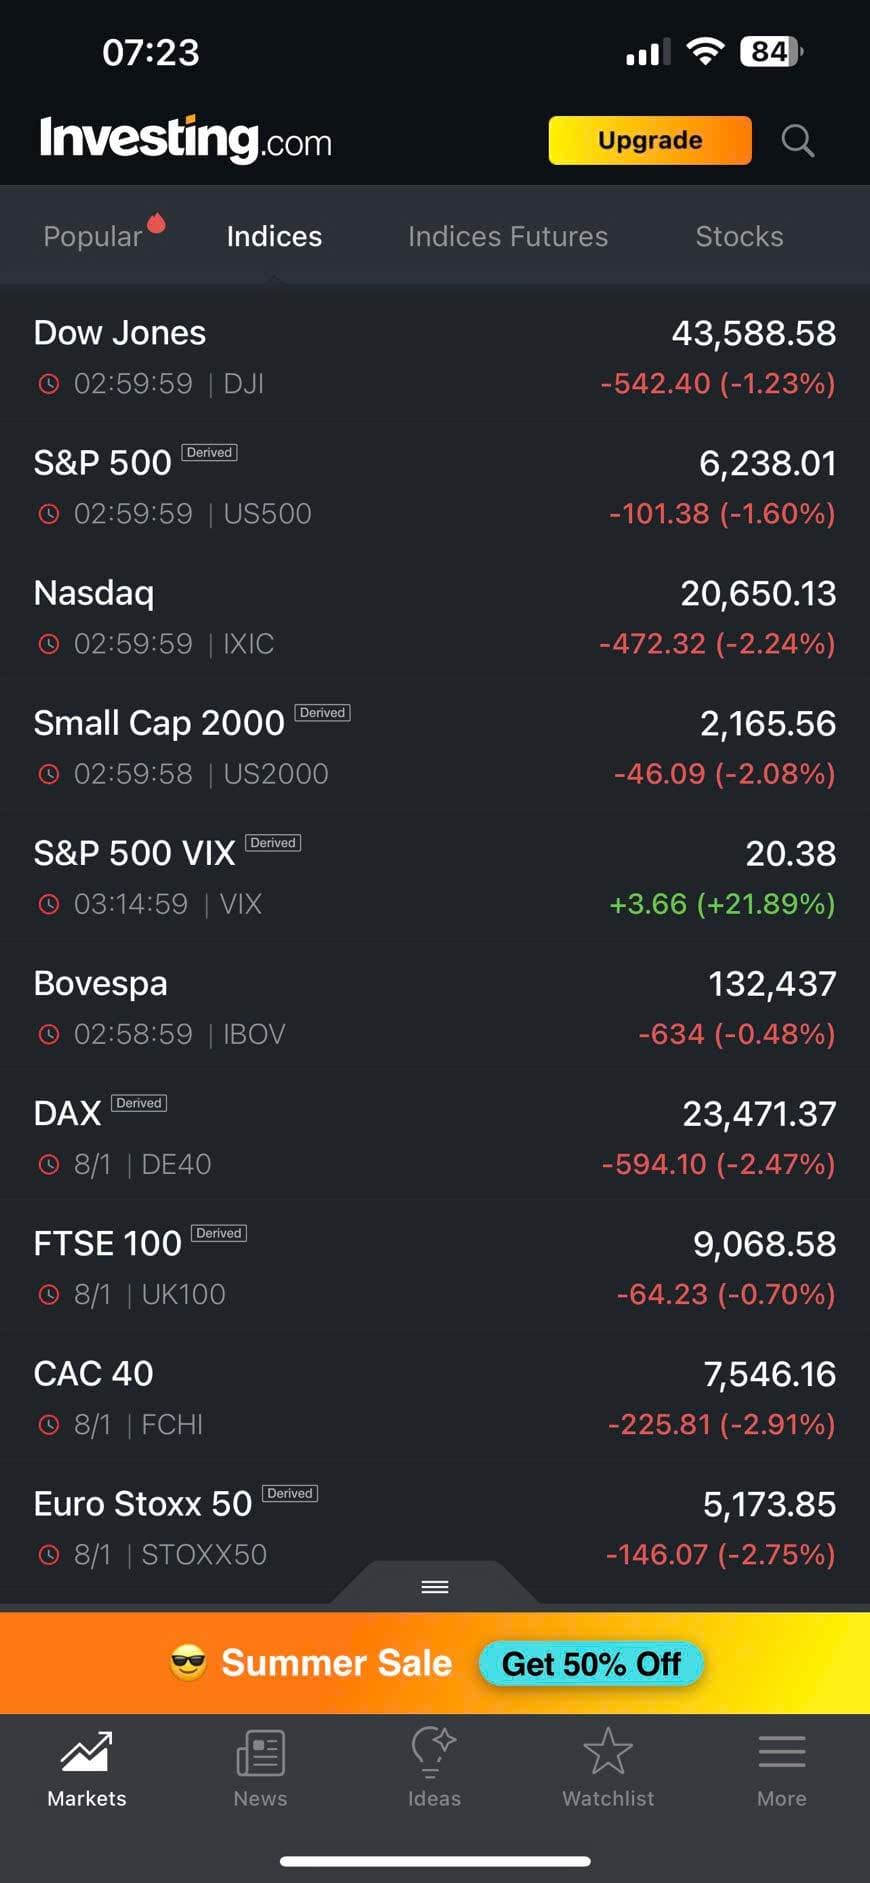Open the More hamburger menu

781,1753
